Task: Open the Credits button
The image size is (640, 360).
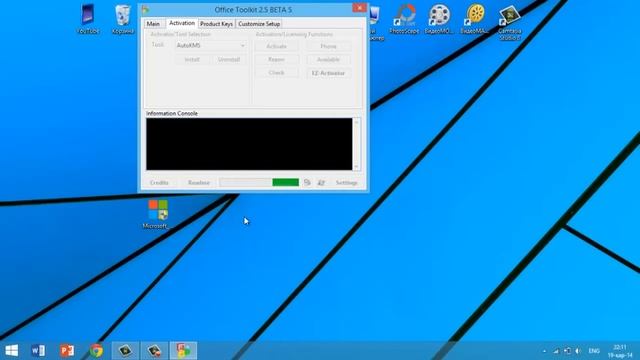Action: 159,182
